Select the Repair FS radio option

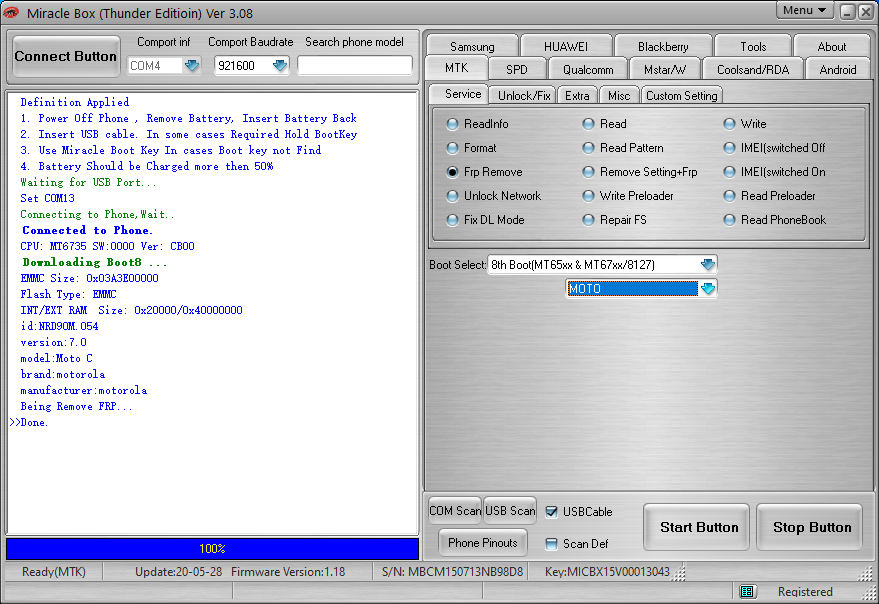point(588,220)
